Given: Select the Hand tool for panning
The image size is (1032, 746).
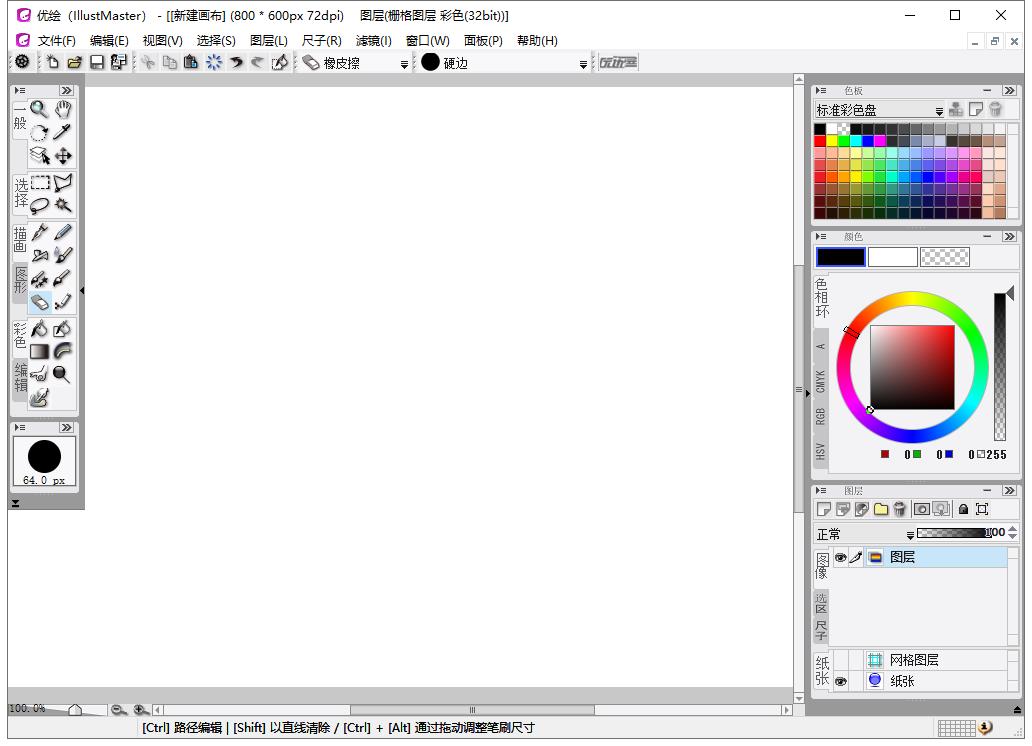Looking at the screenshot, I should pos(60,110).
